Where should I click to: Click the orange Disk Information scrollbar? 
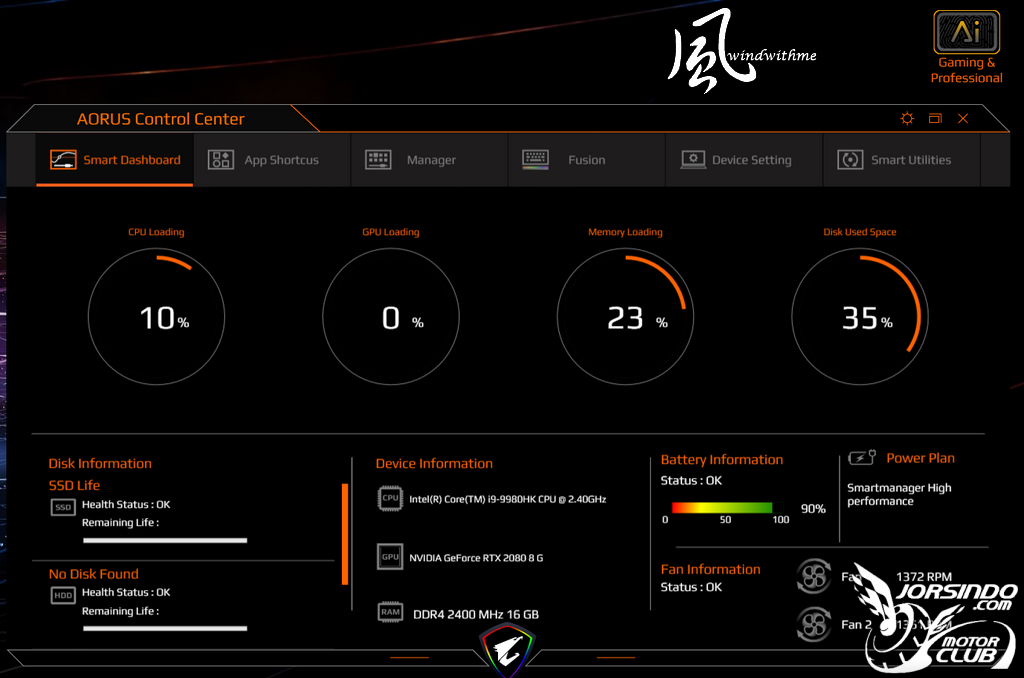(345, 534)
